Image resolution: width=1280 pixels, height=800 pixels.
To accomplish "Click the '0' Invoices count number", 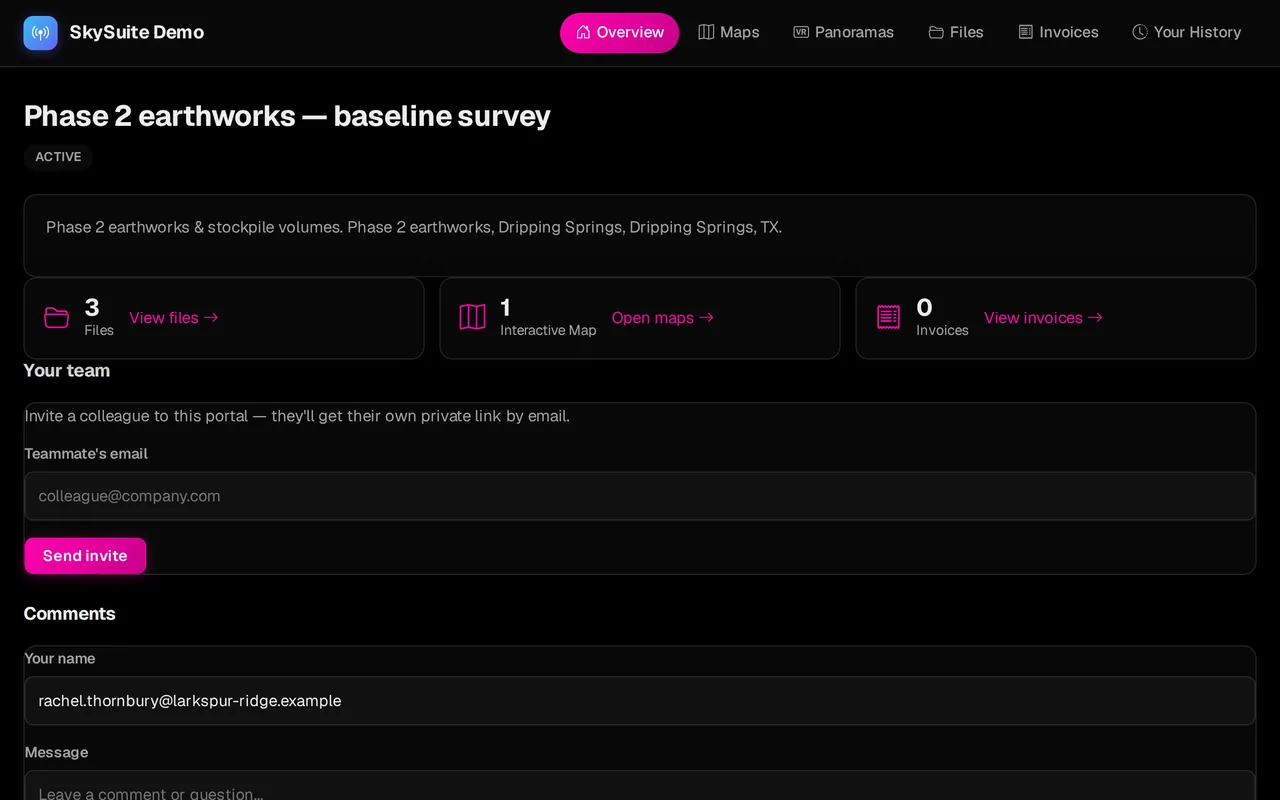I will (x=924, y=307).
